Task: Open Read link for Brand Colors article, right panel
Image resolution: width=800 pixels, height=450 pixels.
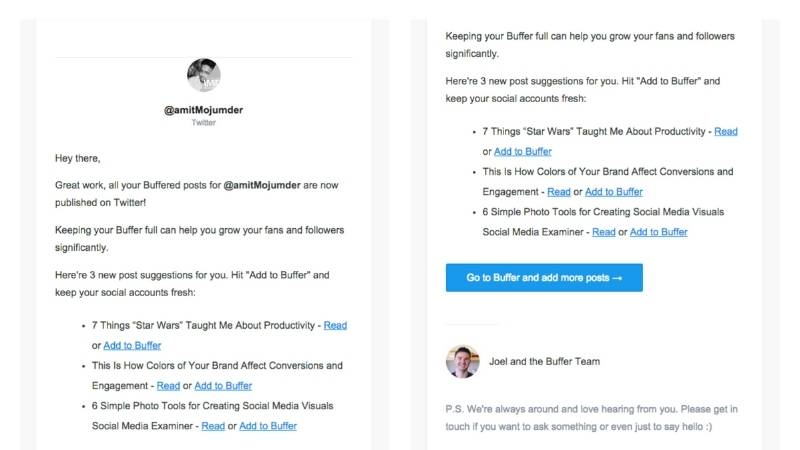Action: 559,192
